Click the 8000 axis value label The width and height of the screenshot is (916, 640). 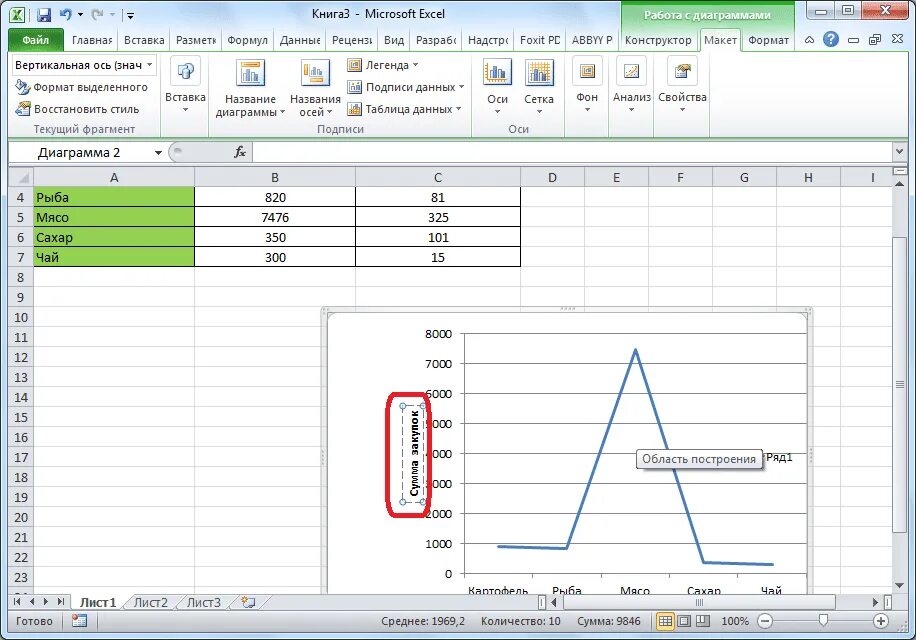438,334
